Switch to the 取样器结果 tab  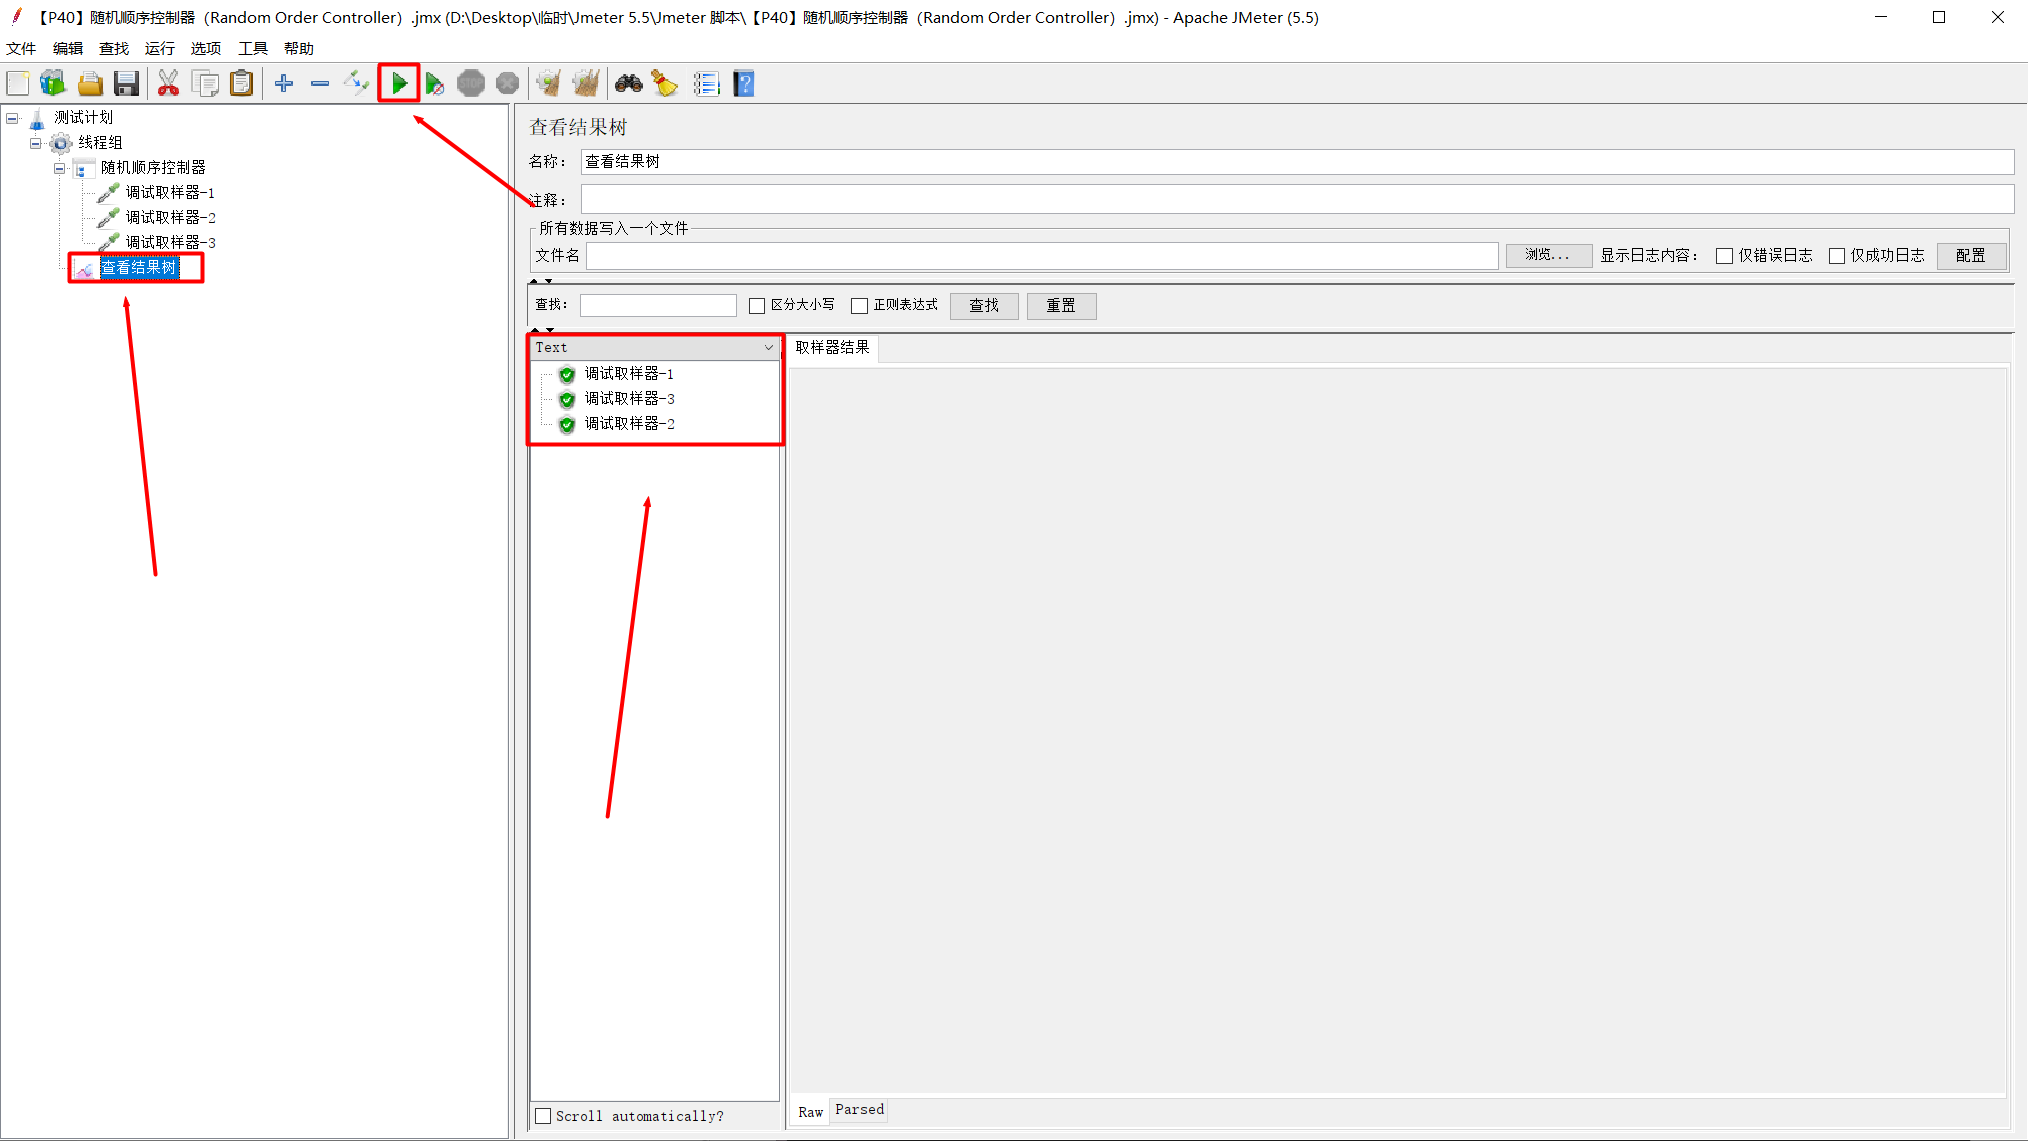(x=833, y=347)
